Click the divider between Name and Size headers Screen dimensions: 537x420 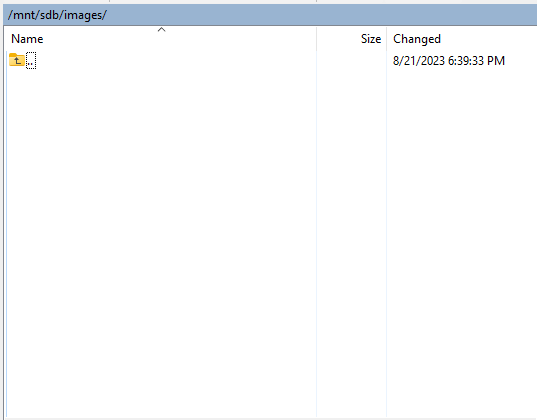316,39
